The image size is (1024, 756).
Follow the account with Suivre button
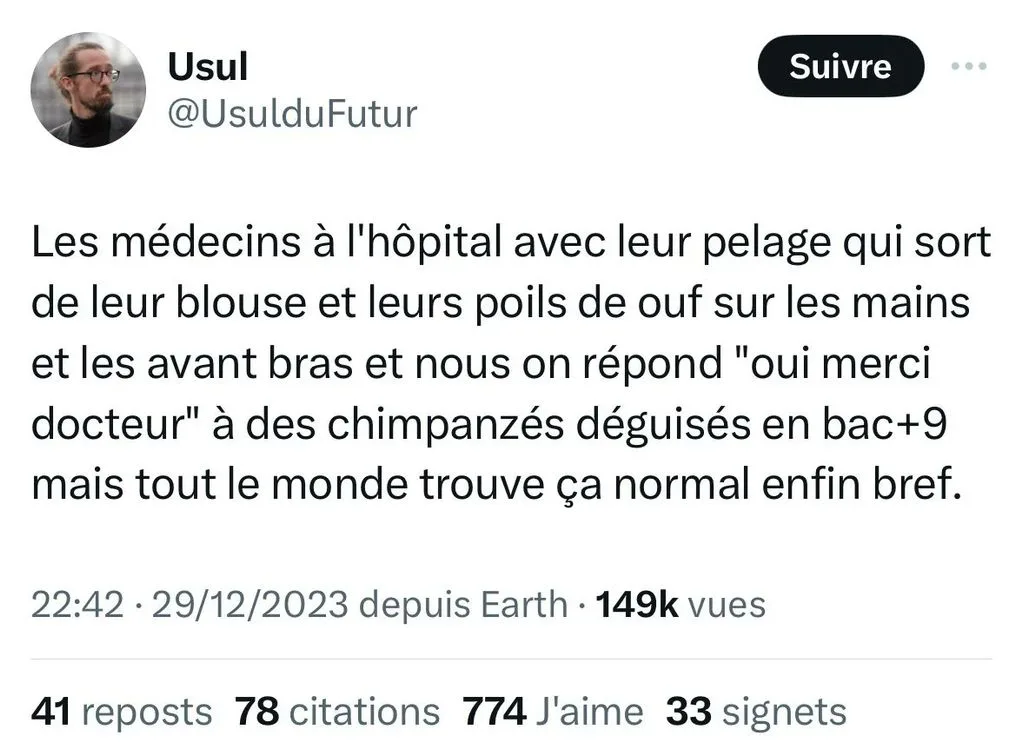coord(840,66)
